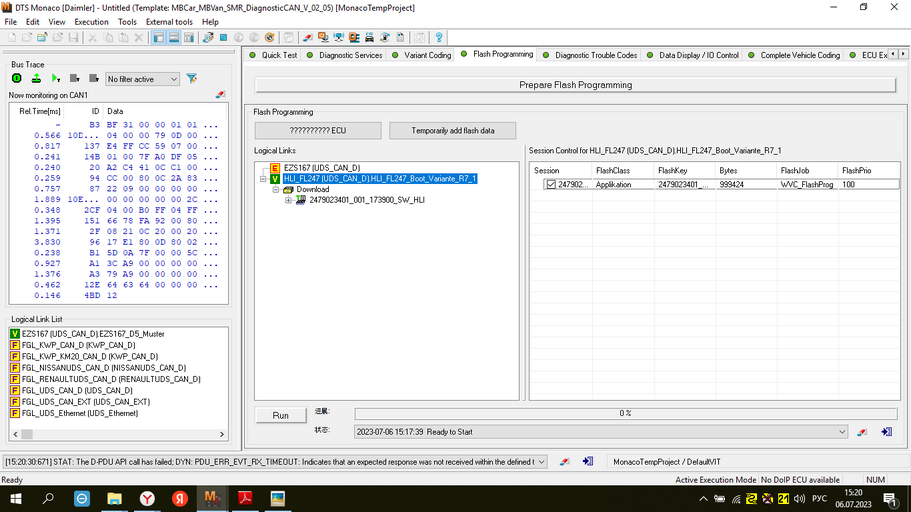The image size is (911, 512).
Task: Open the External tools menu
Action: [169, 22]
